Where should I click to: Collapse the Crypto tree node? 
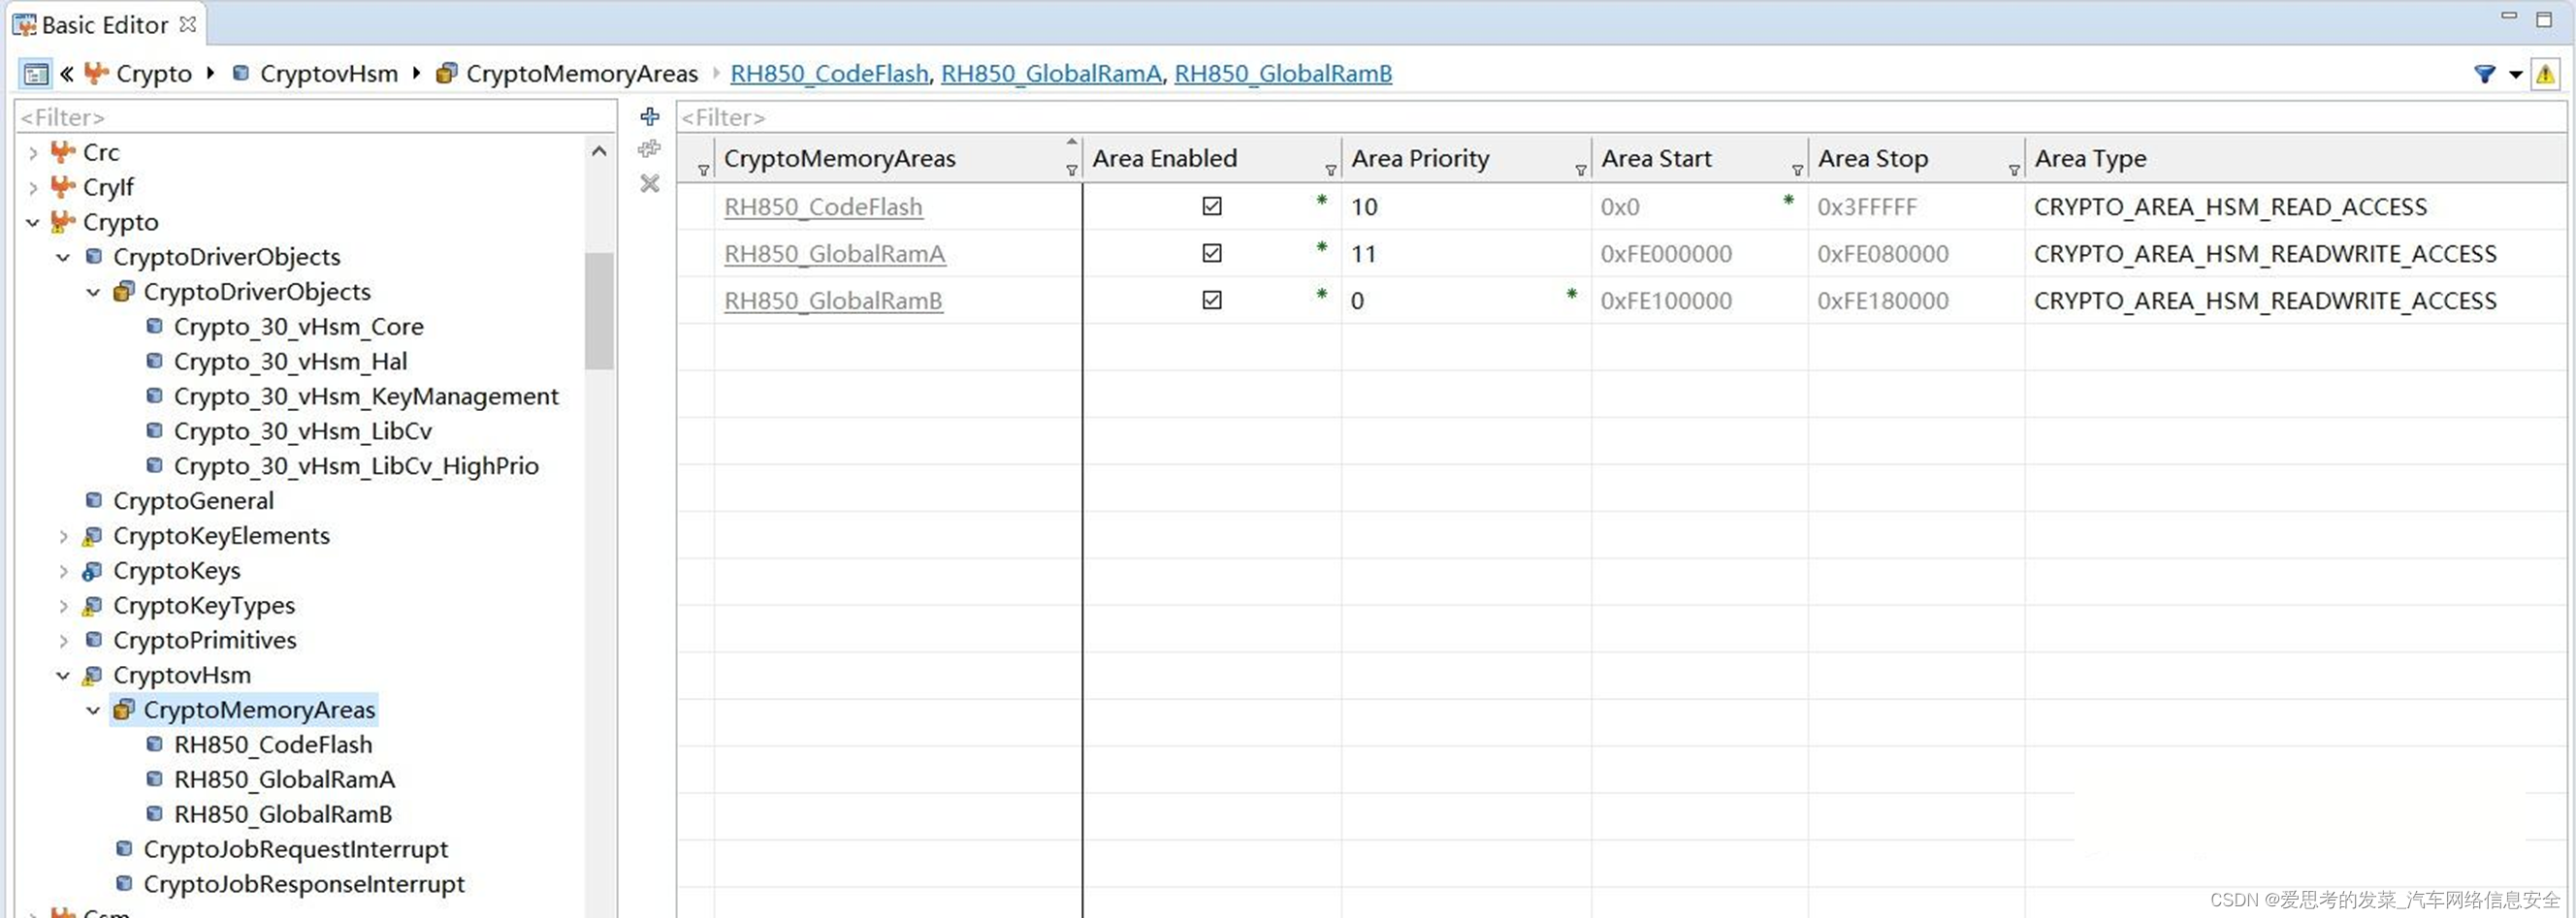click(33, 222)
